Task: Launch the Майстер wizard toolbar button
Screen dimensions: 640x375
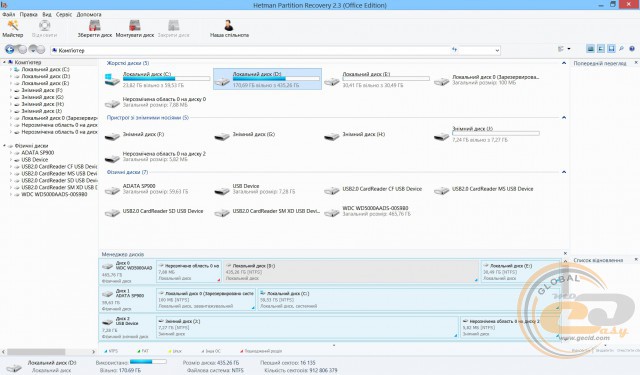Action: coord(13,29)
